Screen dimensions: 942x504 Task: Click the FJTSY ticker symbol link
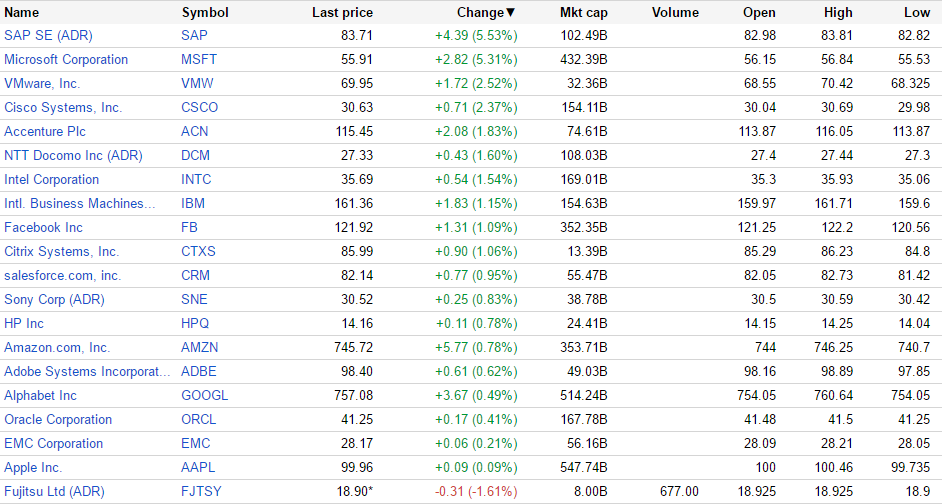pos(202,491)
